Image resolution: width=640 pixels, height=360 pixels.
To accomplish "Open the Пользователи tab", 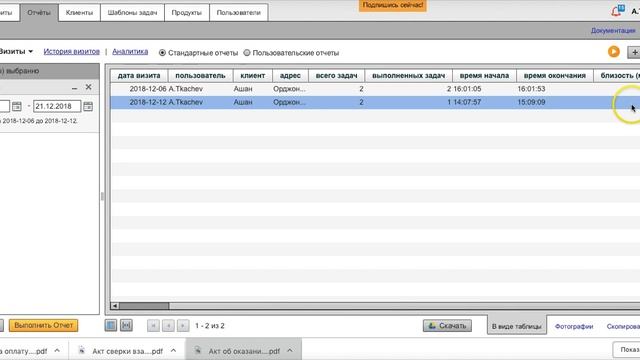I will 238,12.
